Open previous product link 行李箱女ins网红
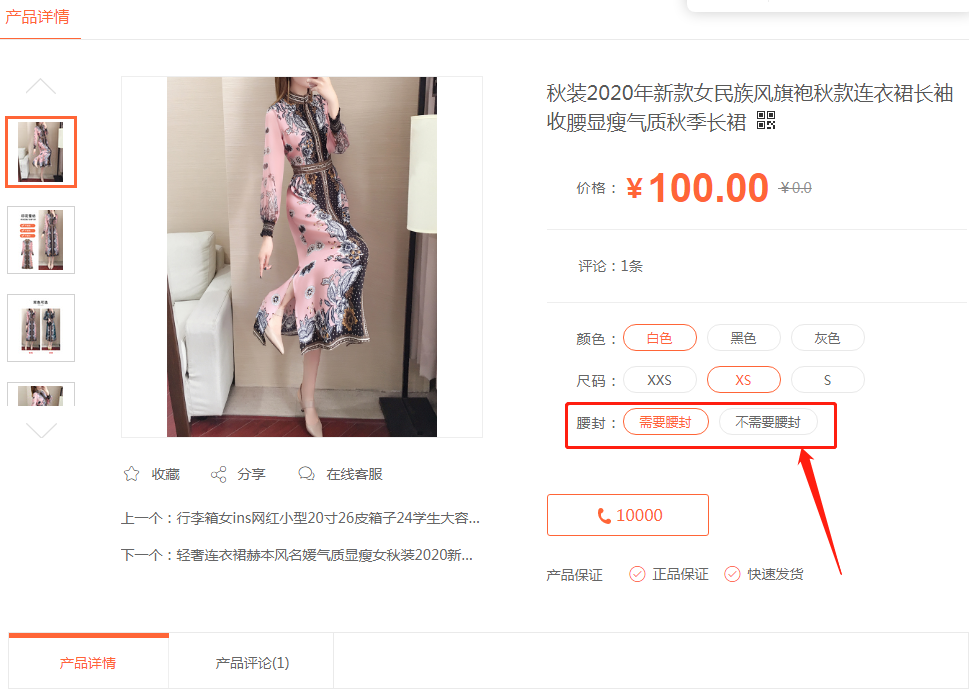This screenshot has width=969, height=696. (x=328, y=518)
